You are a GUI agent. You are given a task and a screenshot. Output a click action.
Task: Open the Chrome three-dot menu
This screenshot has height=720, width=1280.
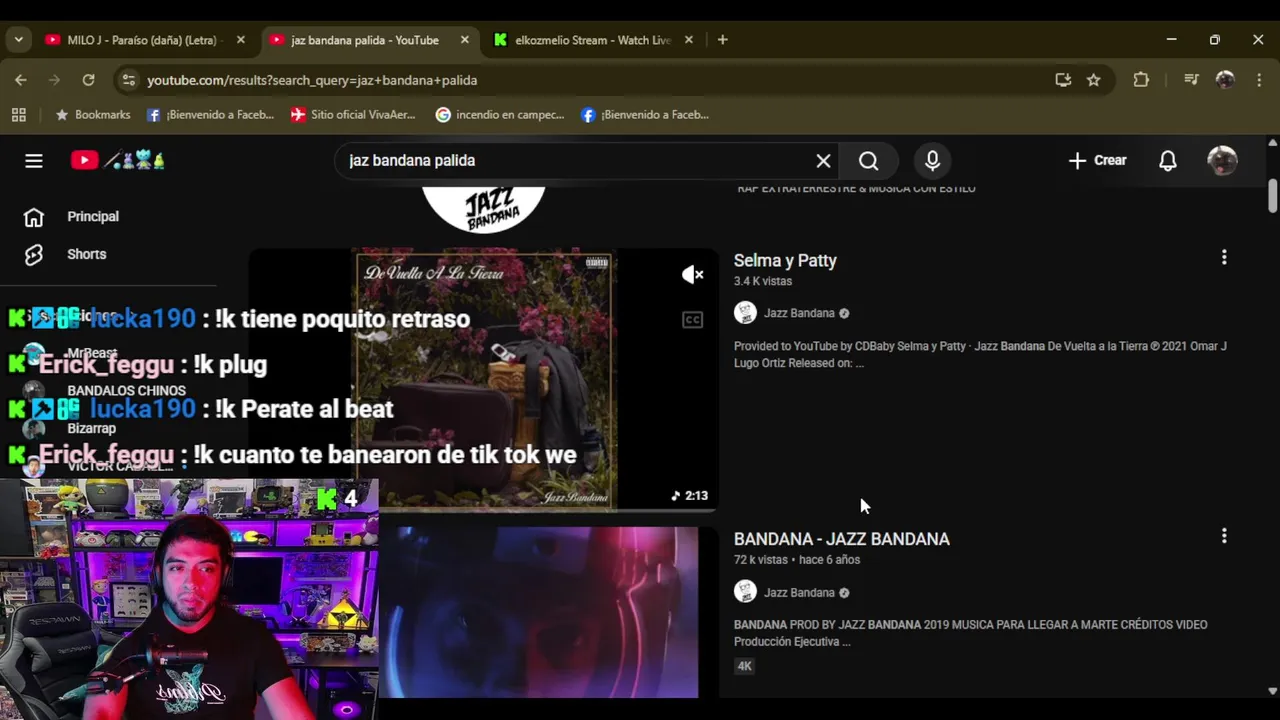coord(1258,80)
